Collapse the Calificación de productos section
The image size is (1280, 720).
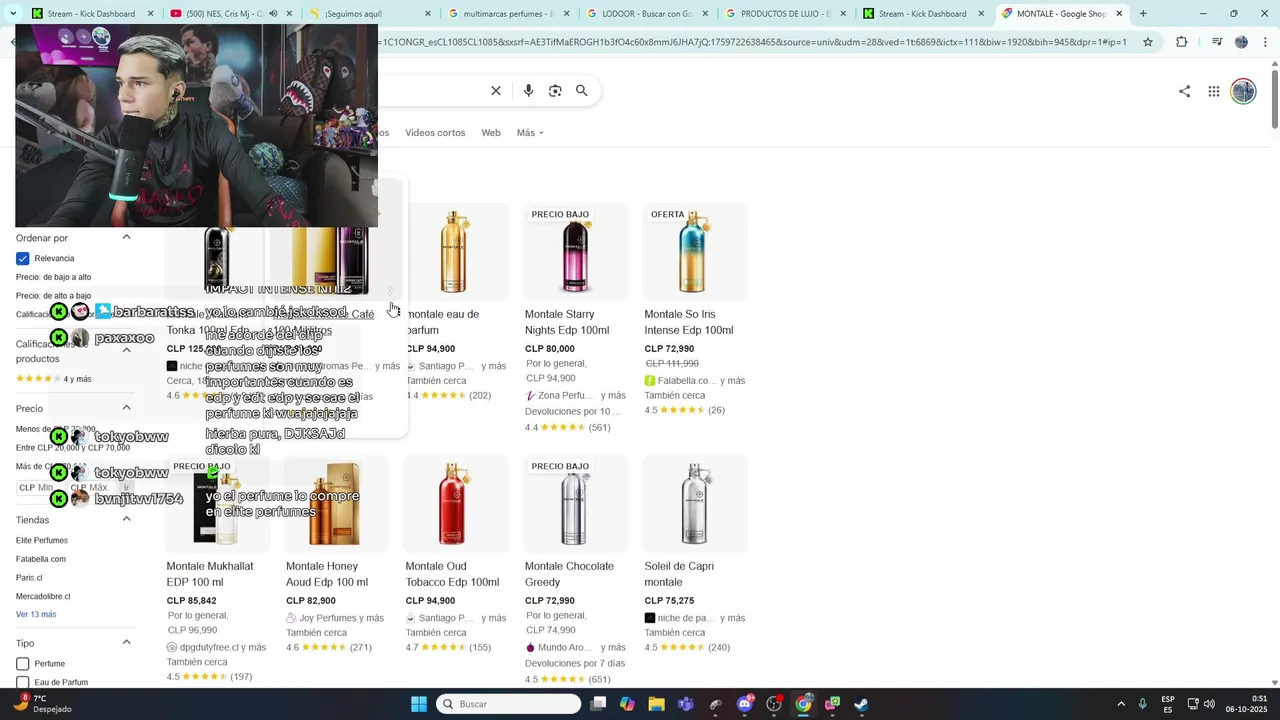[x=126, y=350]
